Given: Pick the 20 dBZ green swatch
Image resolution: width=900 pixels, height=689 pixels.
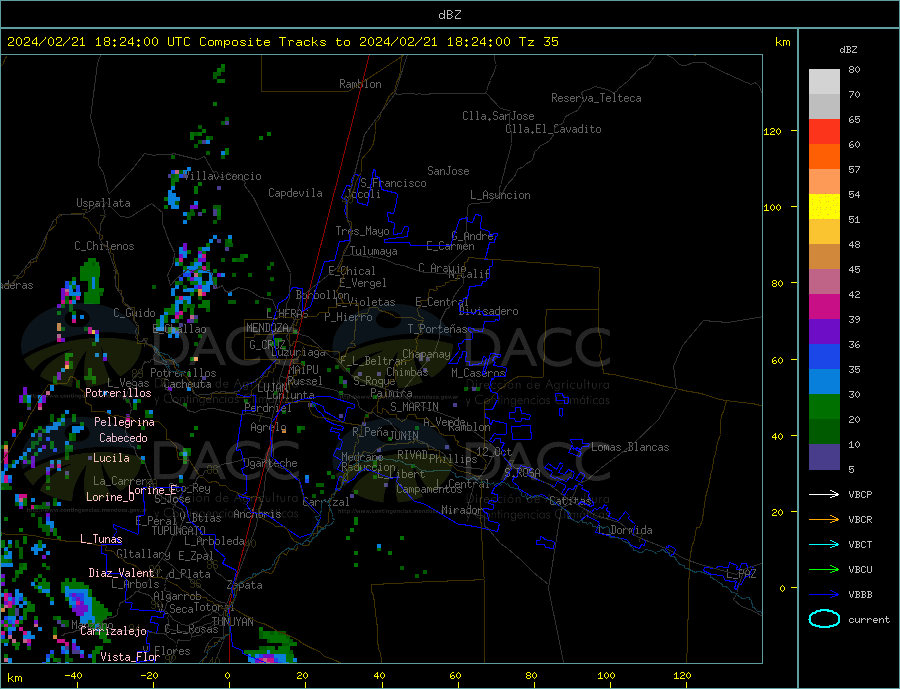Looking at the screenshot, I should point(824,407).
